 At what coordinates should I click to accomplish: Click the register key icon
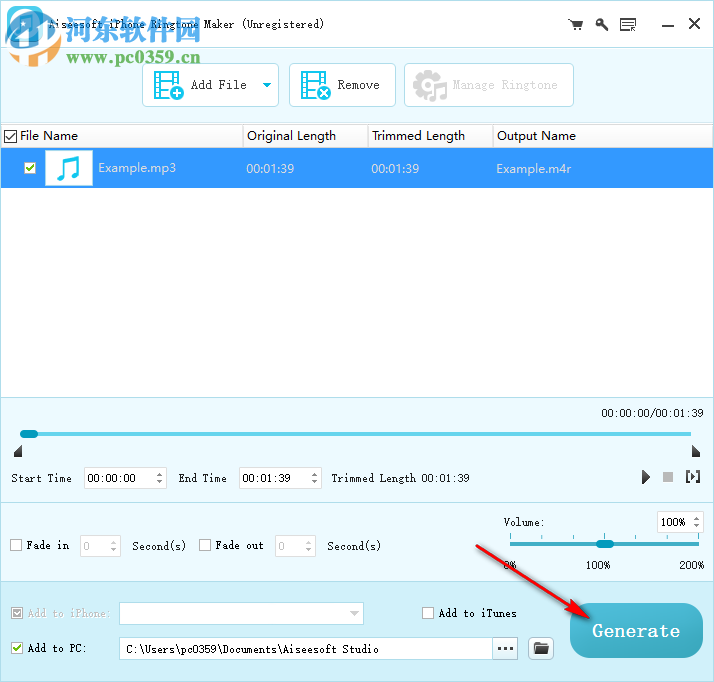602,25
